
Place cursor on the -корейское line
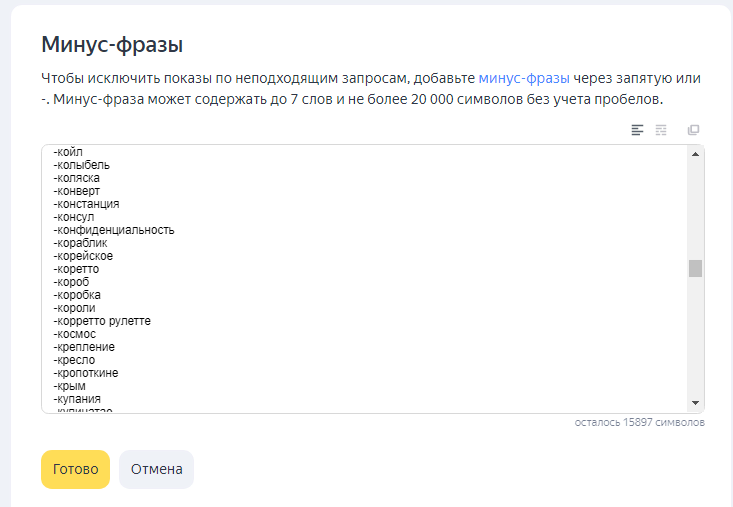click(83, 256)
